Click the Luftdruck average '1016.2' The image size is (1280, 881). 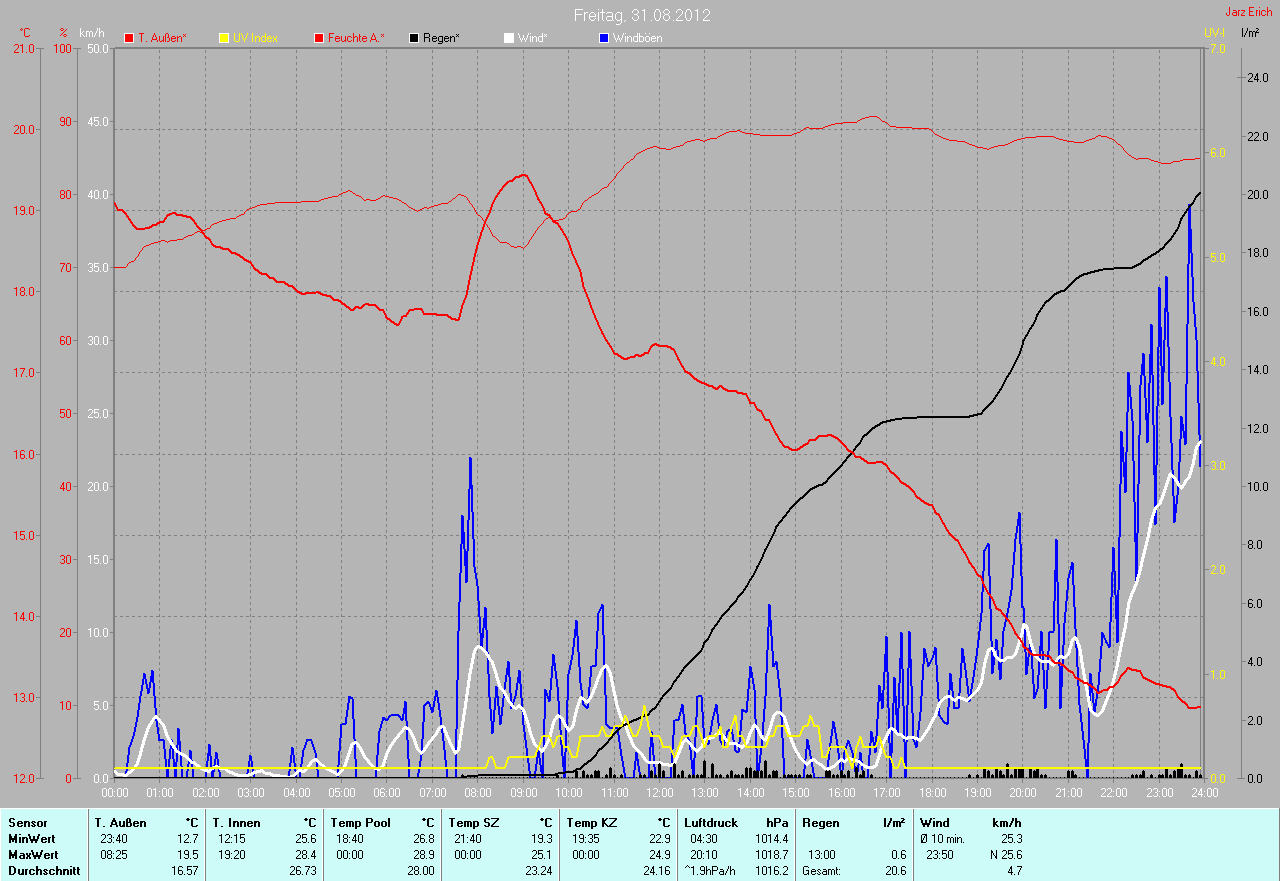772,871
